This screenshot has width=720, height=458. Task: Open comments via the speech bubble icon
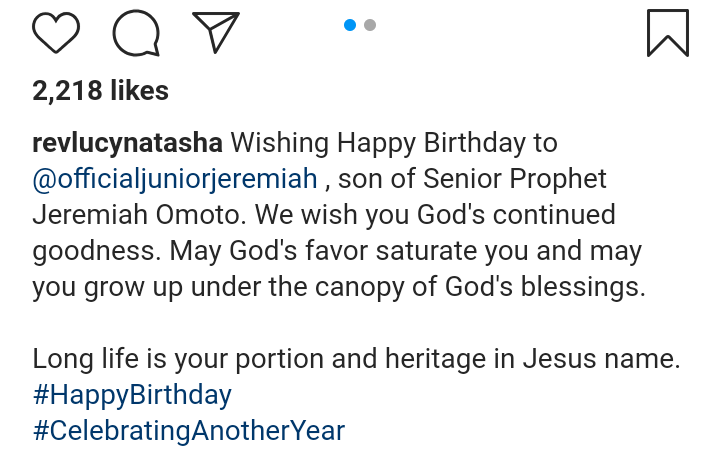pos(136,33)
